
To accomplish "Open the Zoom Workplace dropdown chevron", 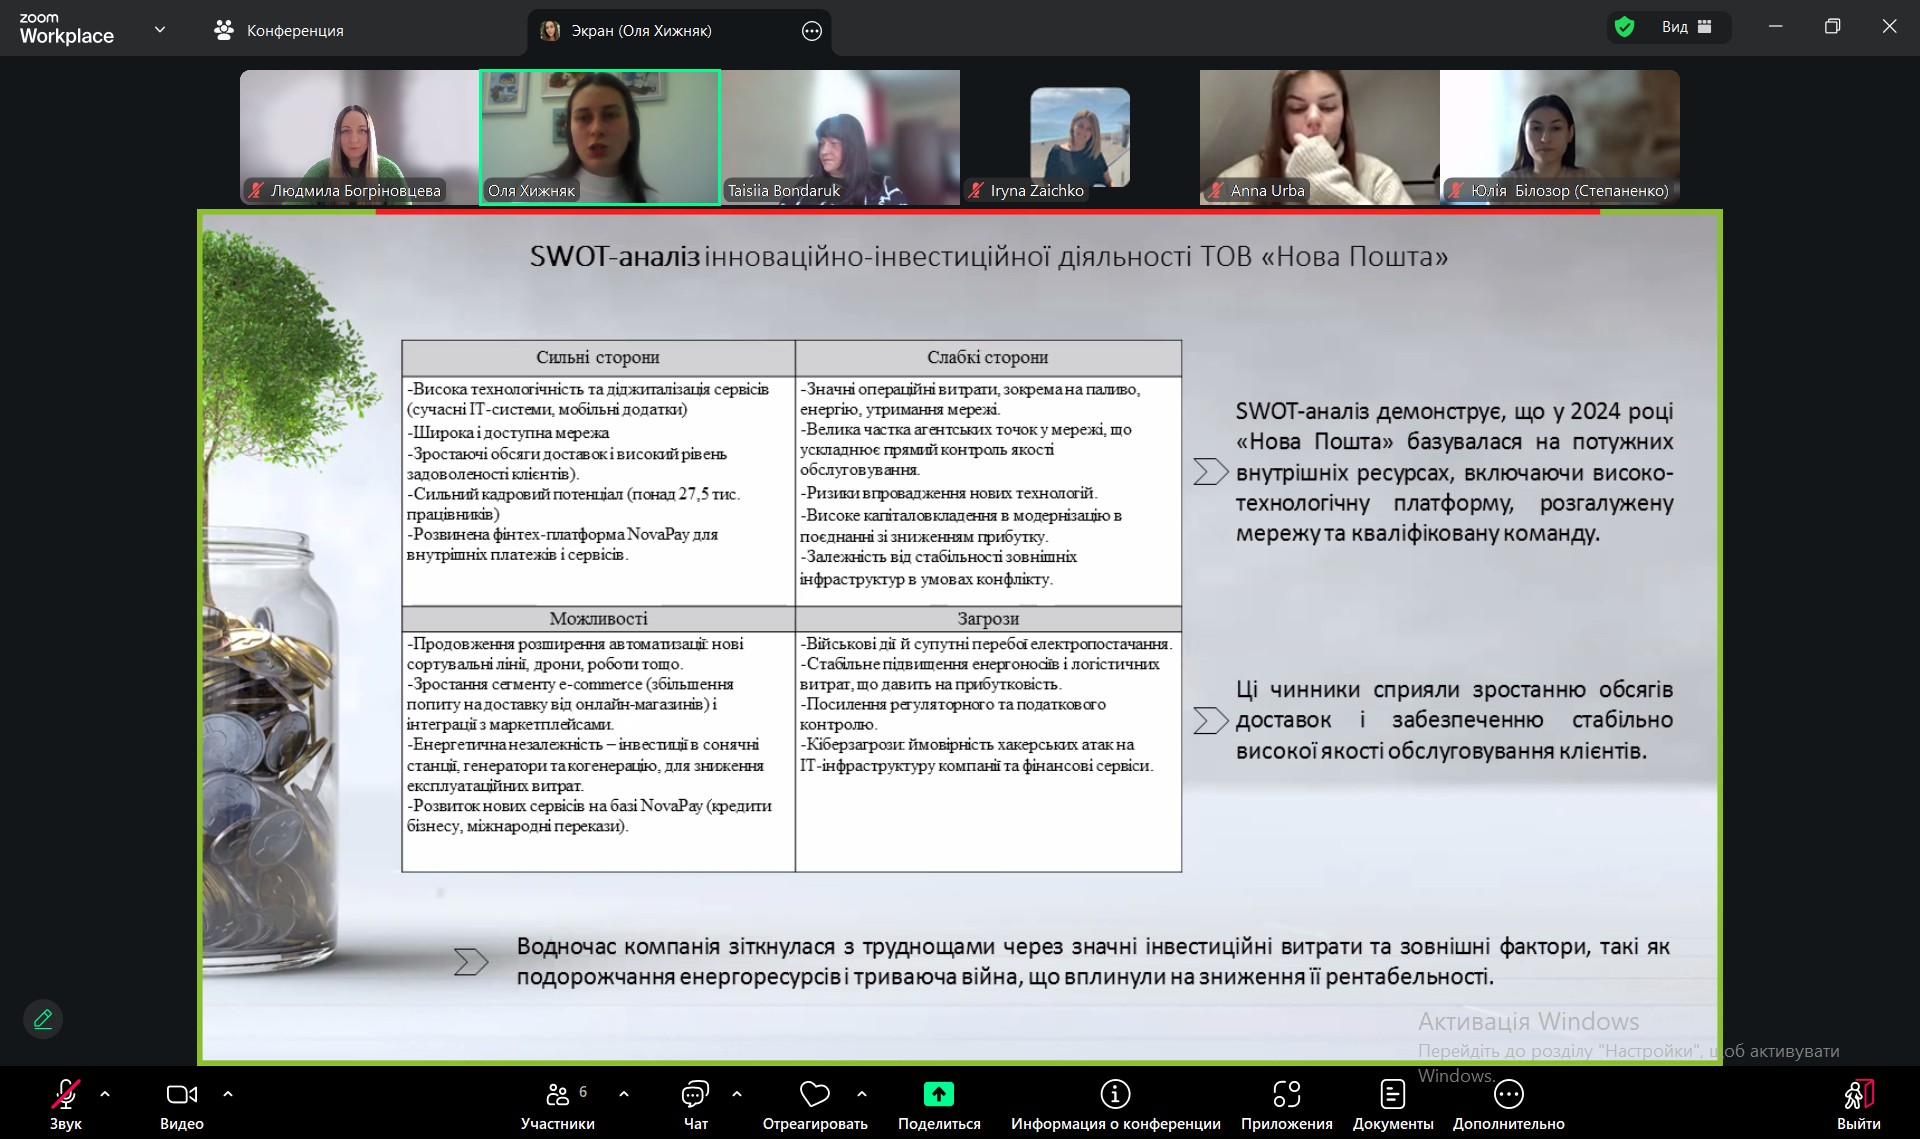I will 160,30.
